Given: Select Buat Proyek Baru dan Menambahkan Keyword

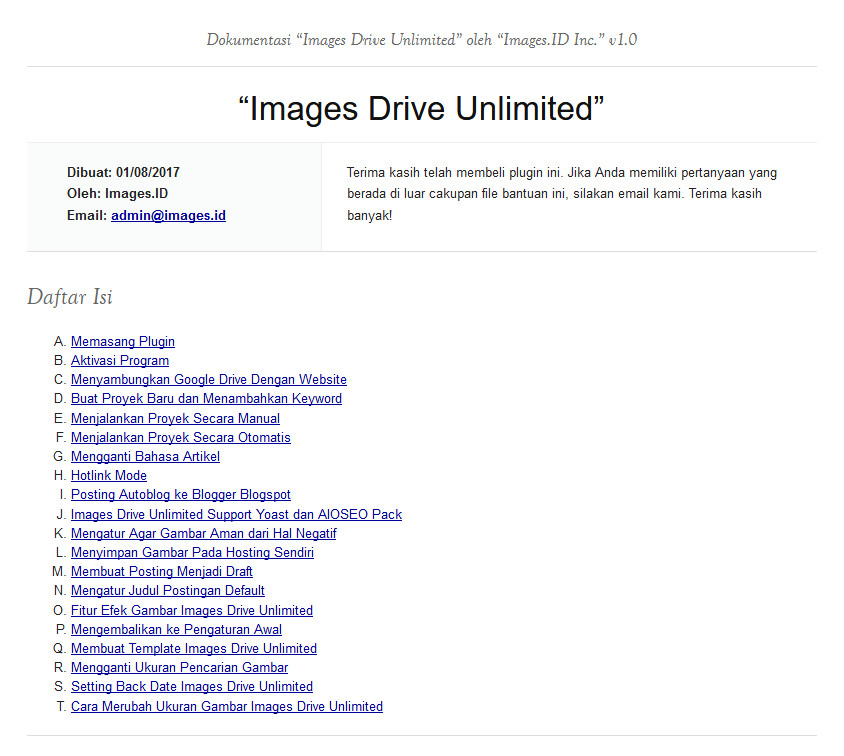Looking at the screenshot, I should 206,399.
